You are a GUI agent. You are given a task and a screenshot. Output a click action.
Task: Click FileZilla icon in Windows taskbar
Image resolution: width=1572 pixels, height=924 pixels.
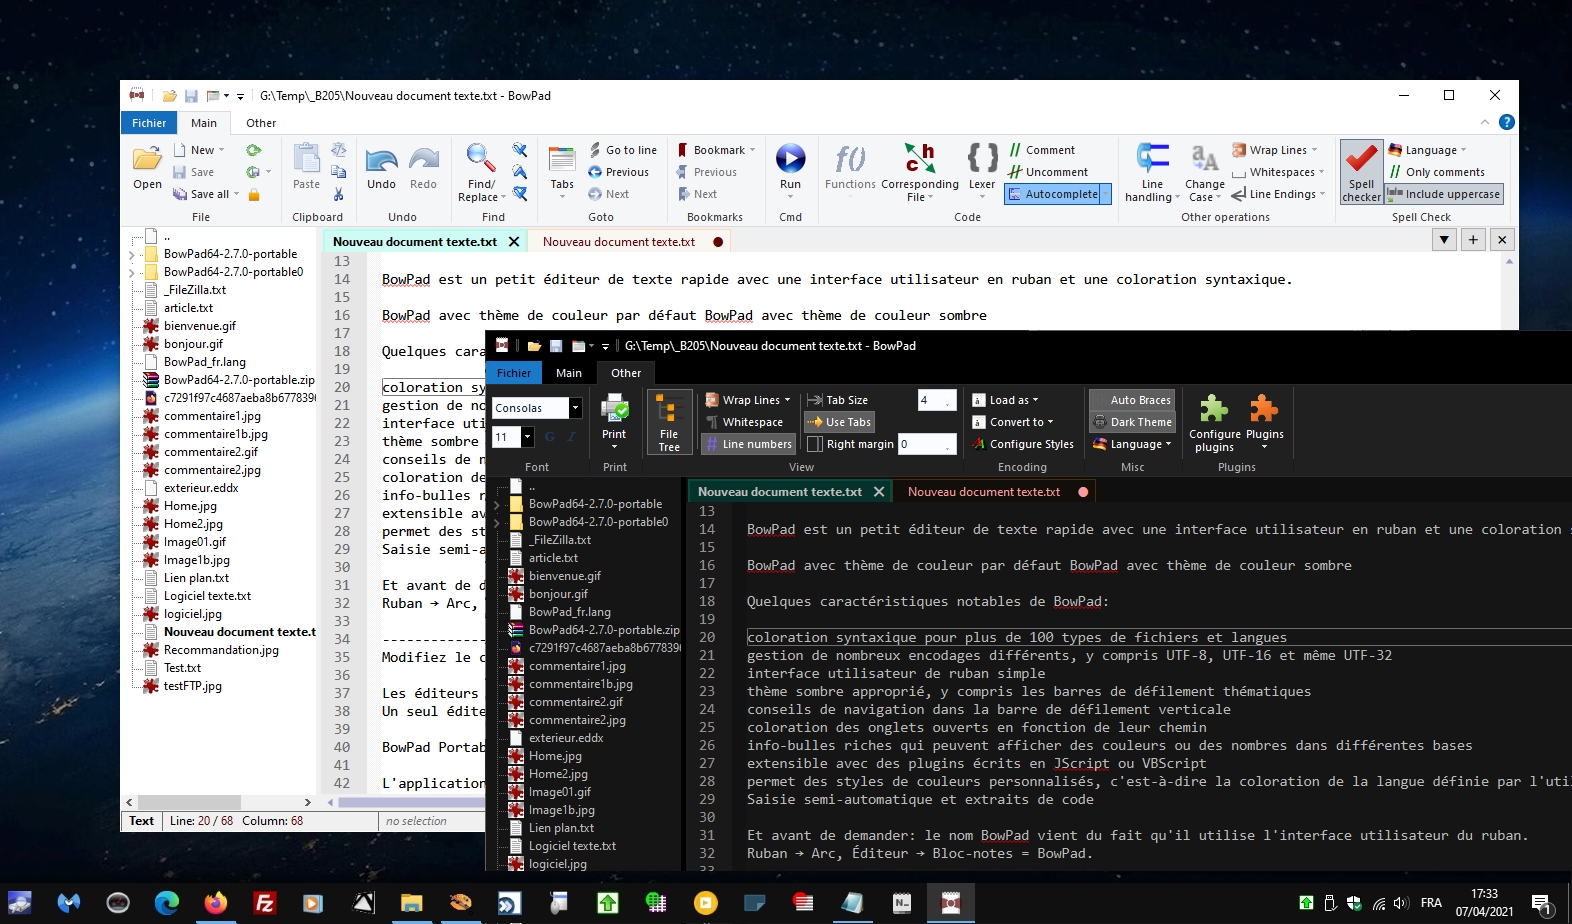point(264,903)
